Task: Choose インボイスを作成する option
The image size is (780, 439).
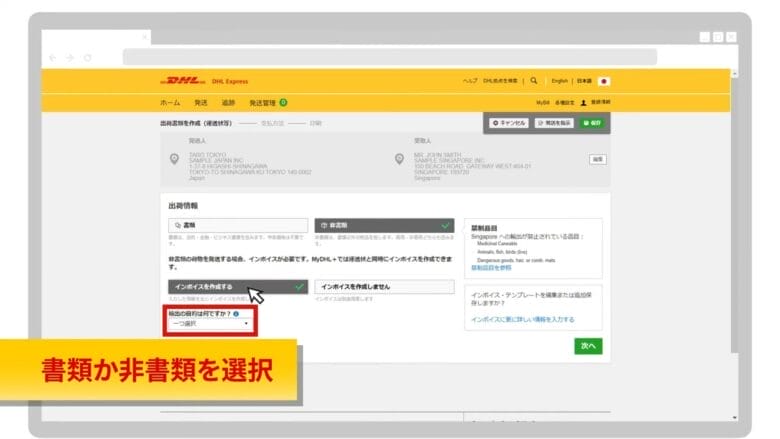Action: (238, 286)
